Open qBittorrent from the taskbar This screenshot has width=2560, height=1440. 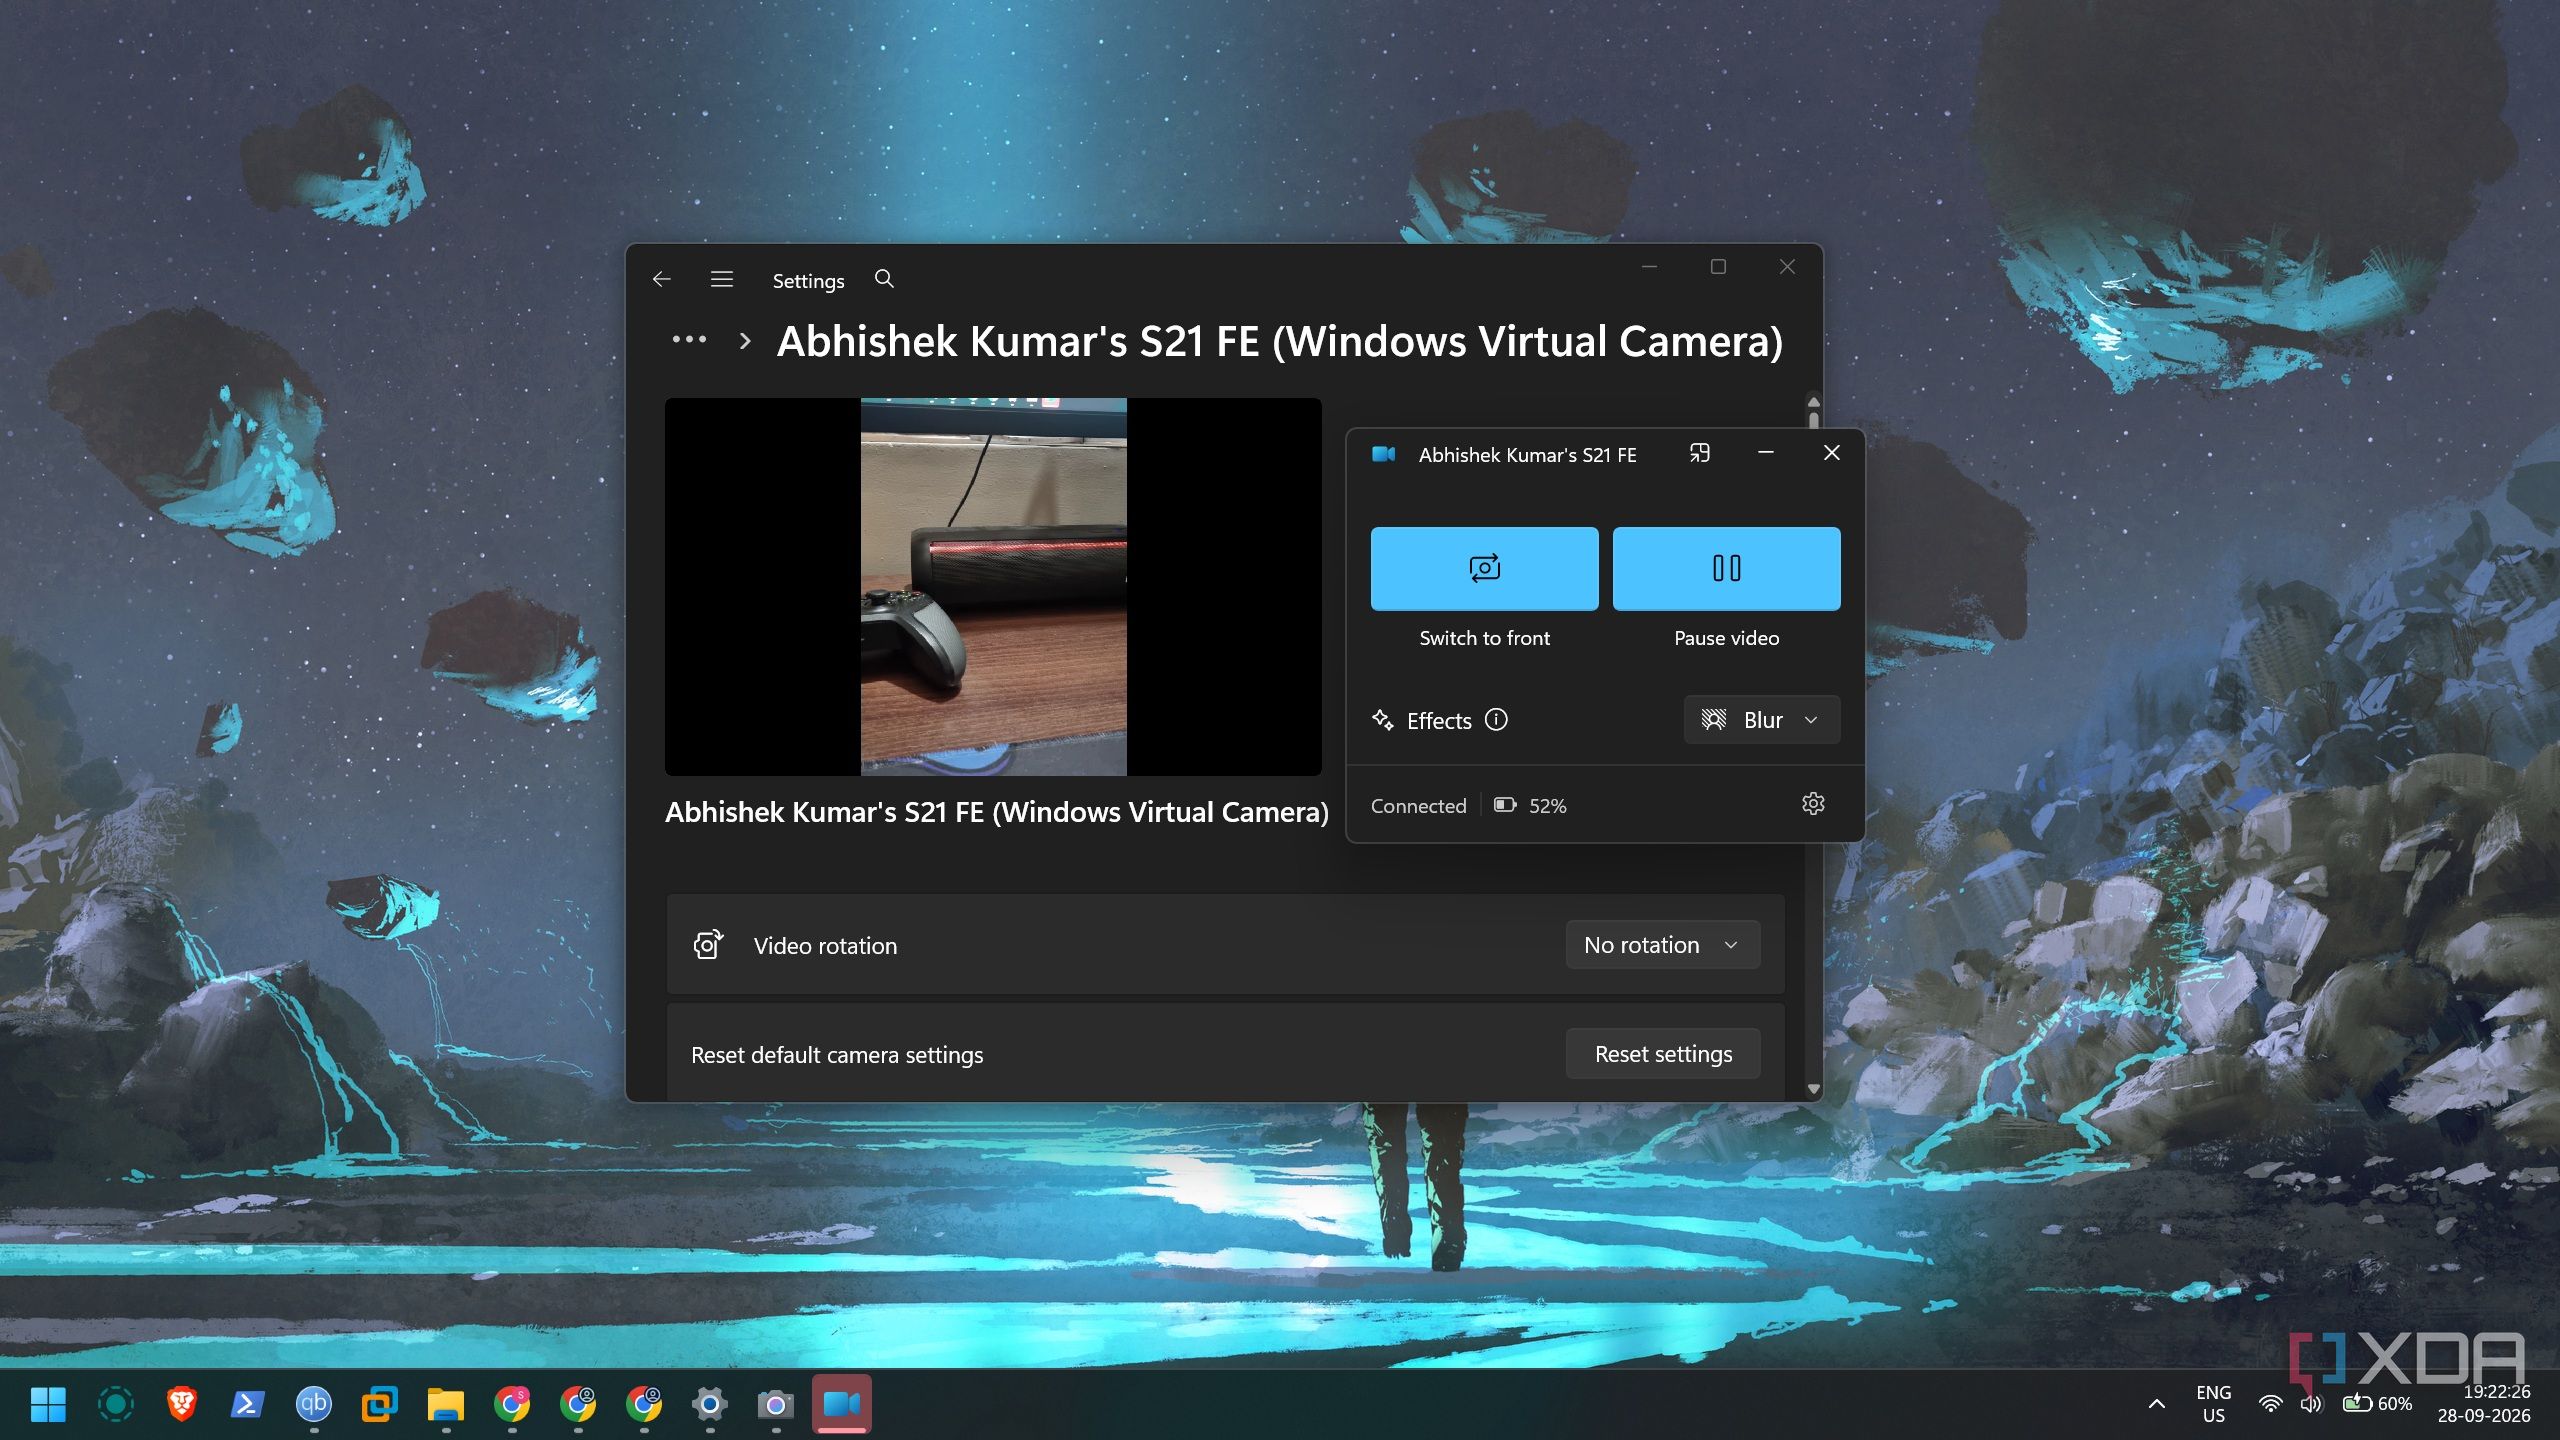(x=313, y=1404)
